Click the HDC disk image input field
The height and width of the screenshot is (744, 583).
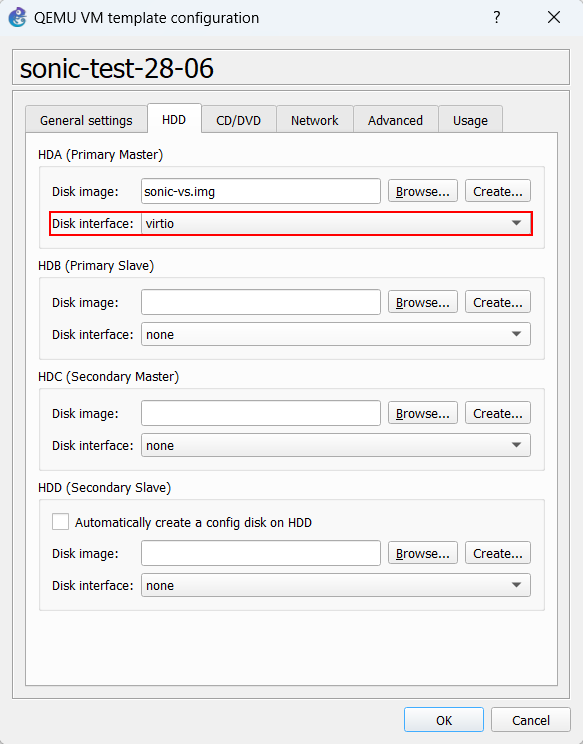pos(260,413)
